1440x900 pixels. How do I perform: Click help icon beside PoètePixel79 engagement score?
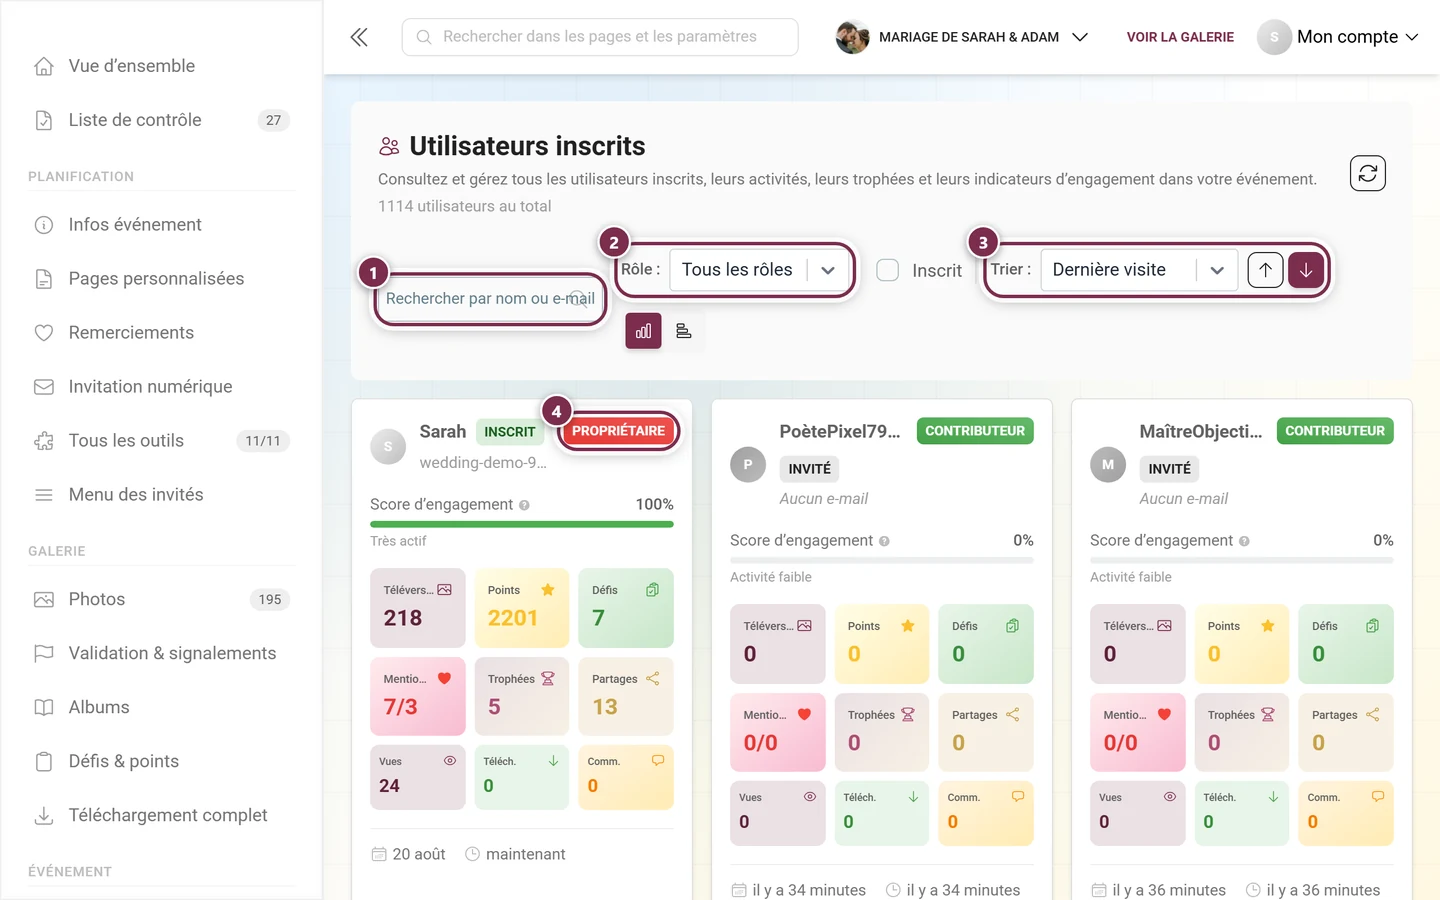(x=884, y=541)
